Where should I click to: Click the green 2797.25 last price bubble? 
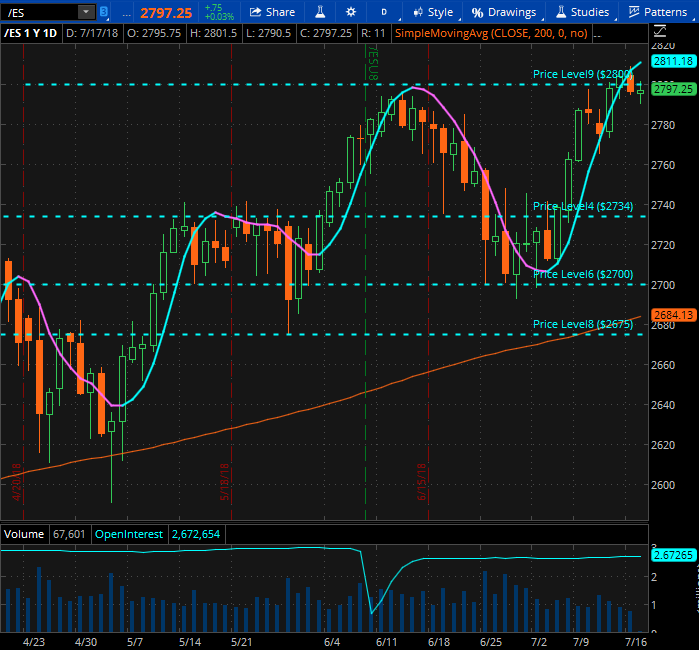674,89
